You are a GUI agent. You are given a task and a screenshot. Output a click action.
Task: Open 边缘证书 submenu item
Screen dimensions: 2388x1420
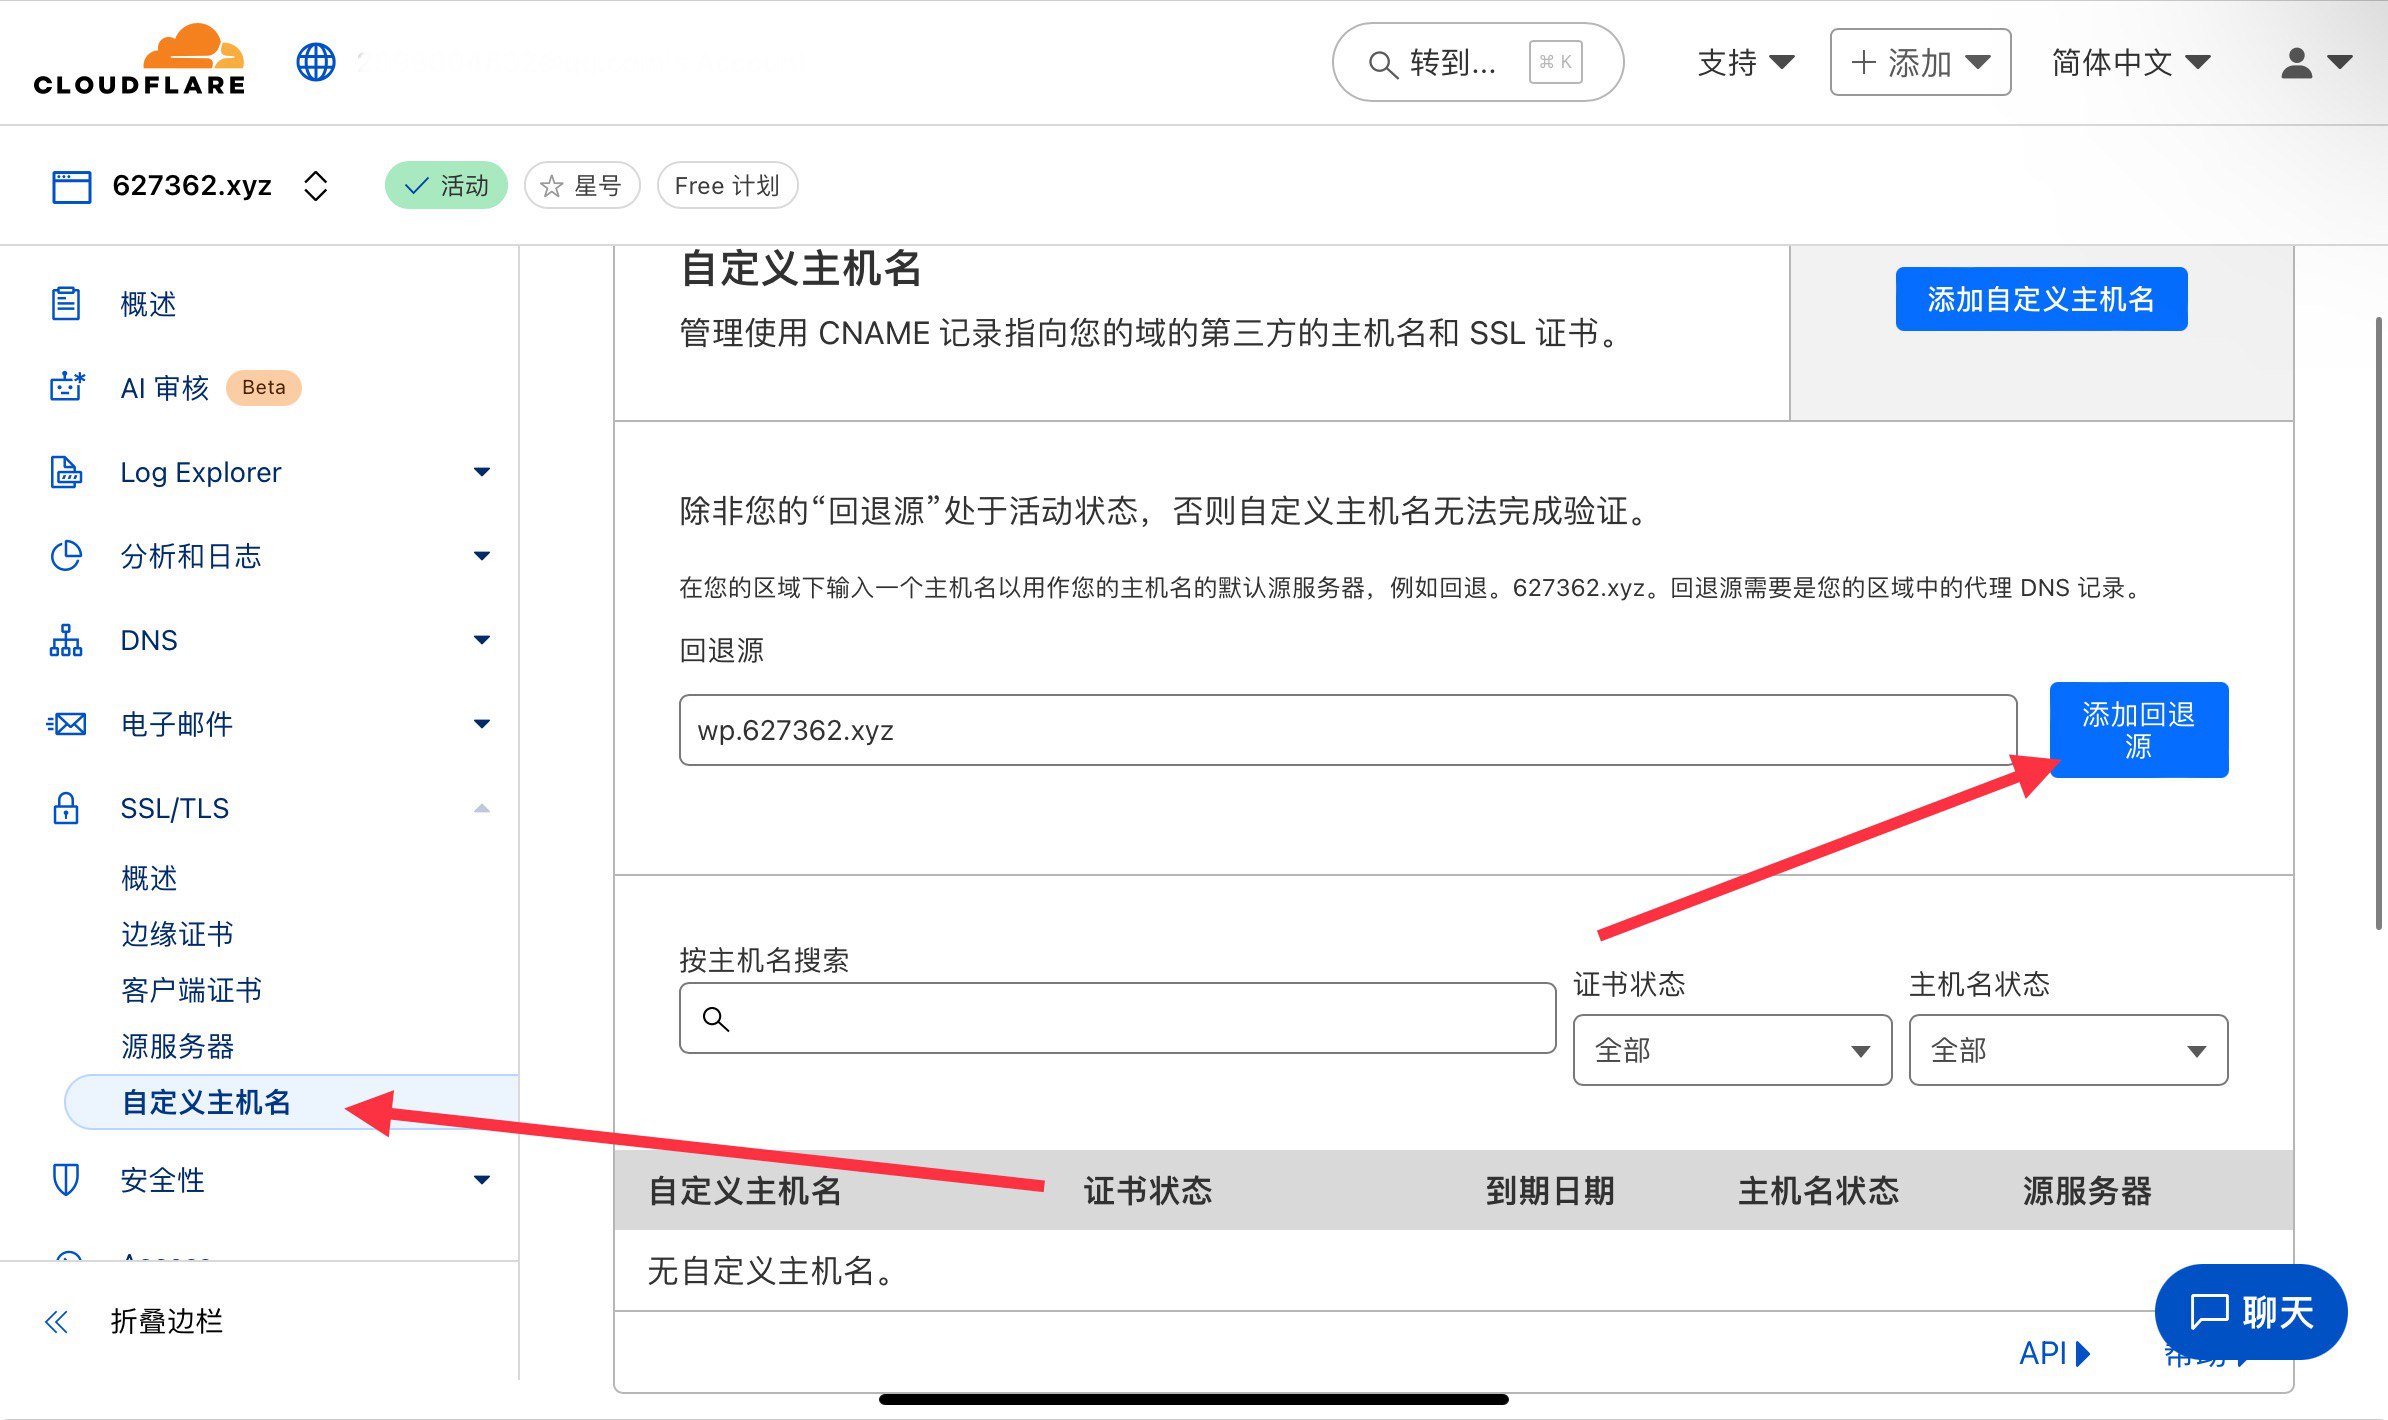click(x=177, y=934)
